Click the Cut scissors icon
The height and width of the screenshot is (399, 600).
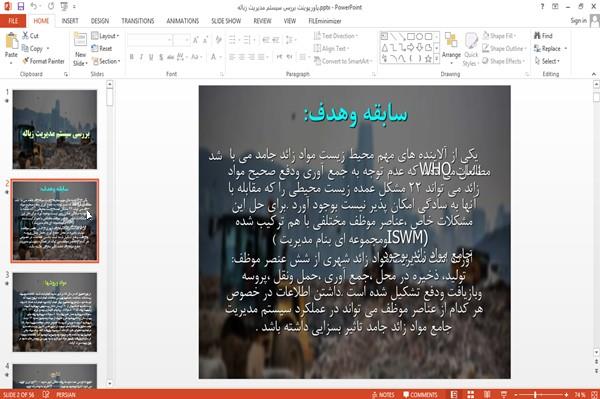click(26, 36)
